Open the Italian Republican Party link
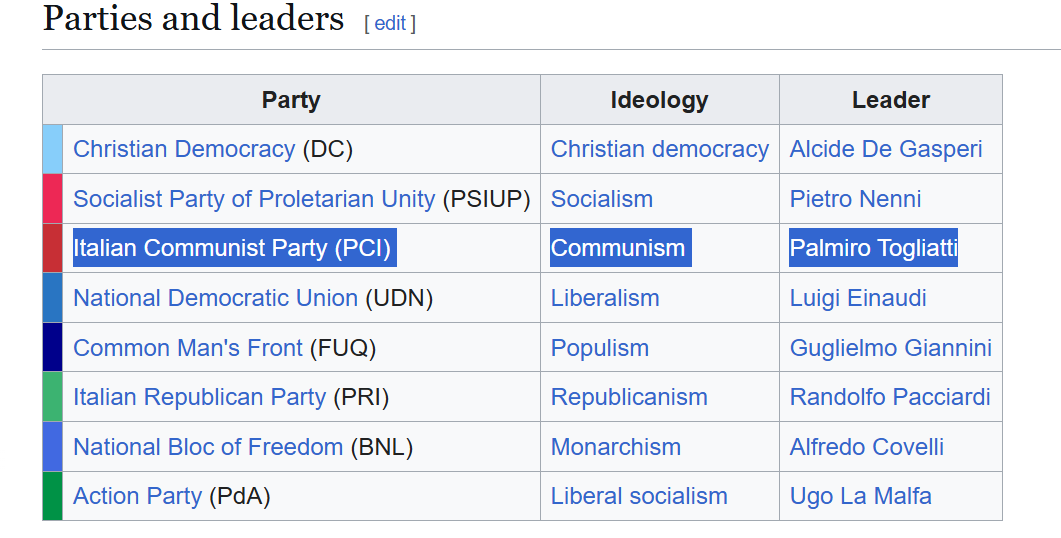 click(x=200, y=397)
